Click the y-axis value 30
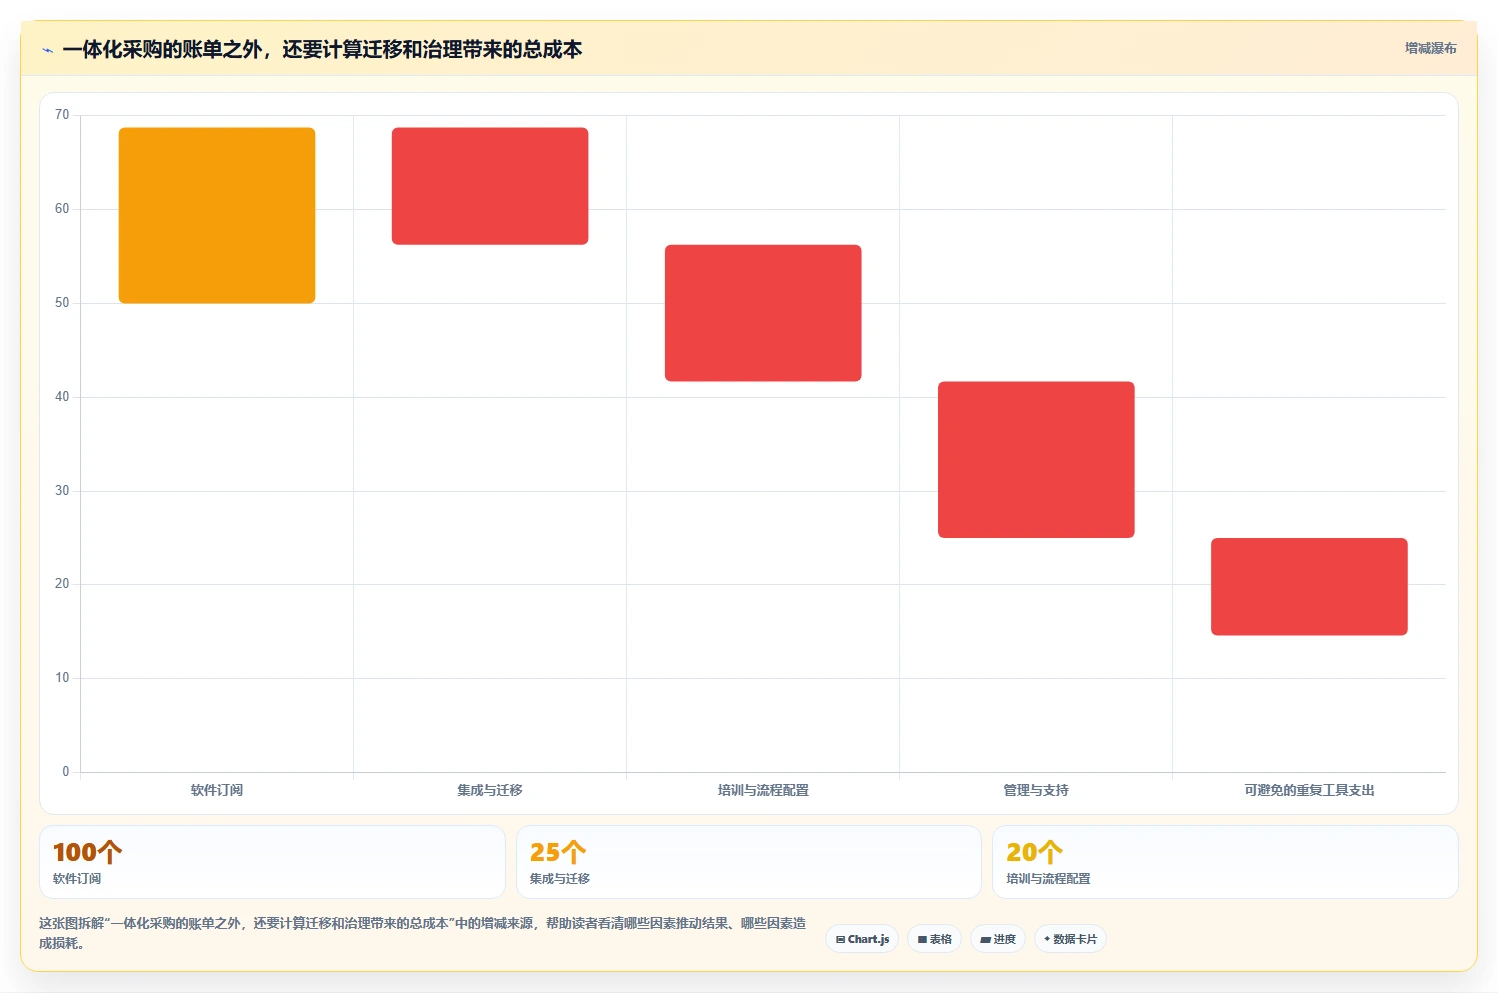The width and height of the screenshot is (1498, 993). pos(62,491)
